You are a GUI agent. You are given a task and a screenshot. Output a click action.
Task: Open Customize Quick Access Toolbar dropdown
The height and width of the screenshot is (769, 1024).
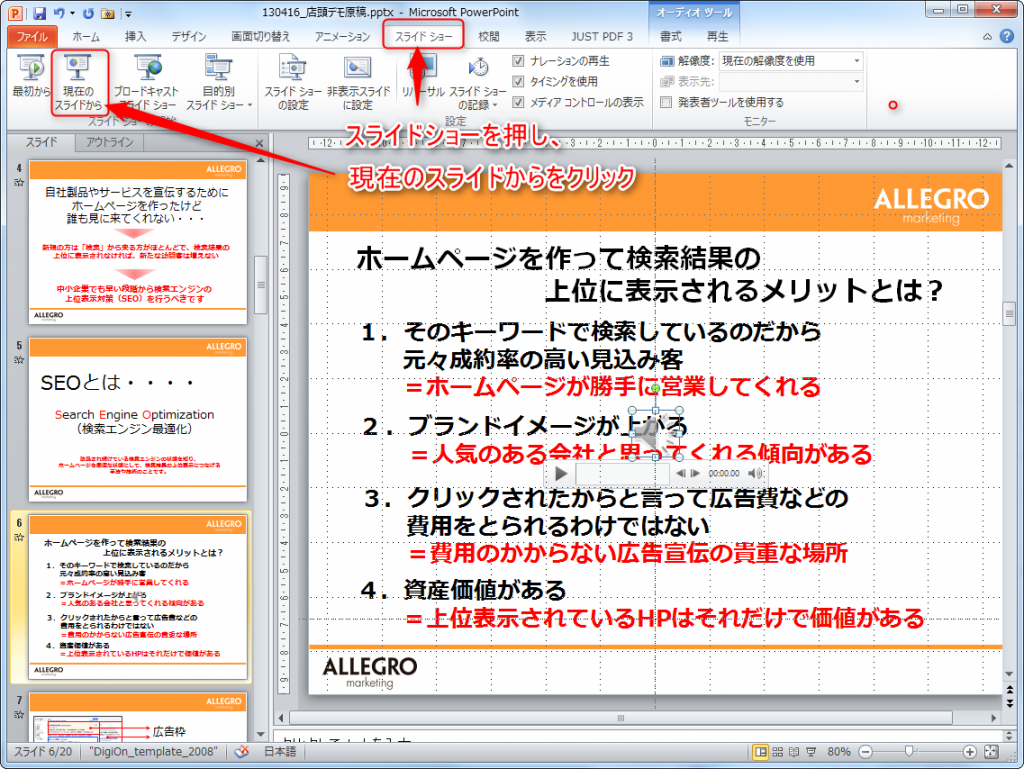(129, 13)
